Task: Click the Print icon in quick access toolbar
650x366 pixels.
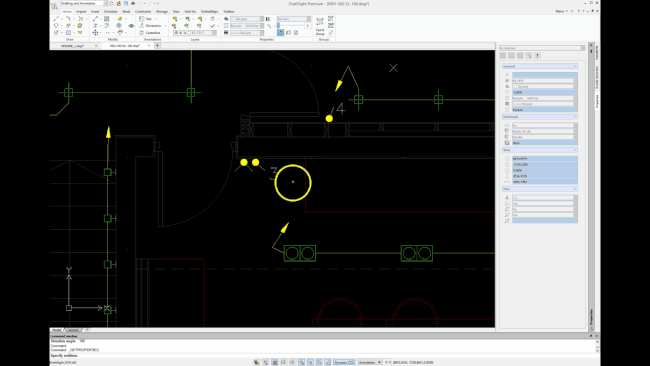Action: pyautogui.click(x=133, y=3)
